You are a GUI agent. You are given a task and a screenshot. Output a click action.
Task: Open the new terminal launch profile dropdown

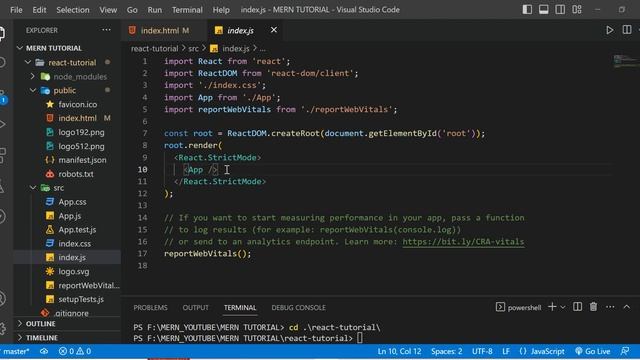[563, 307]
